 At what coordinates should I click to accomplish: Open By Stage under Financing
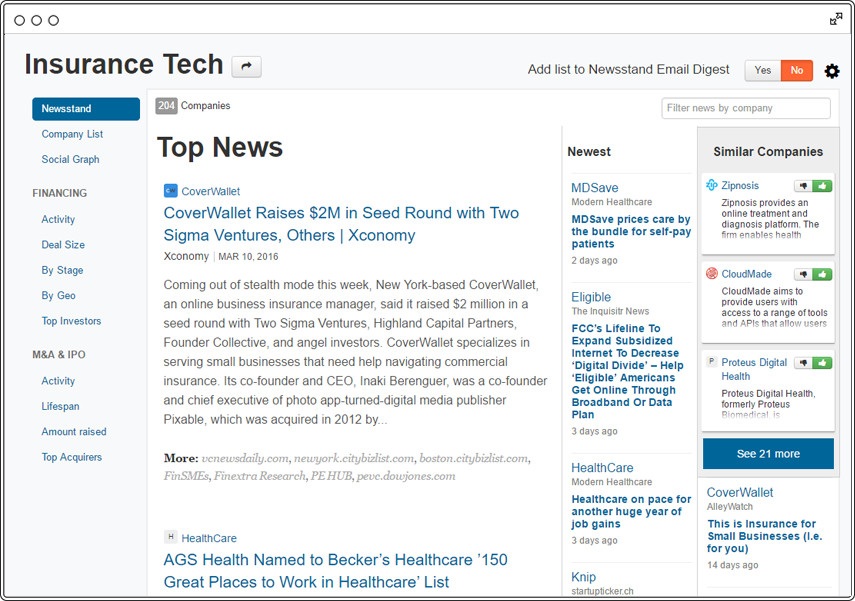click(62, 270)
